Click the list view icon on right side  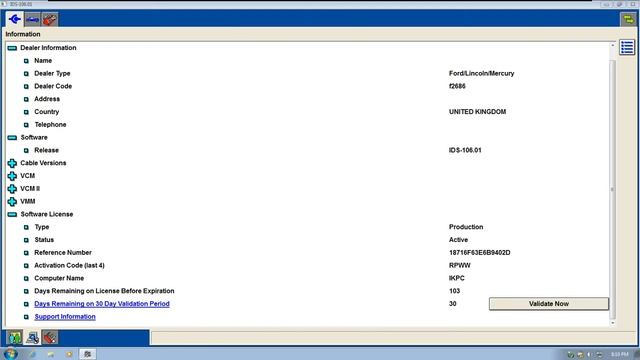click(x=627, y=47)
